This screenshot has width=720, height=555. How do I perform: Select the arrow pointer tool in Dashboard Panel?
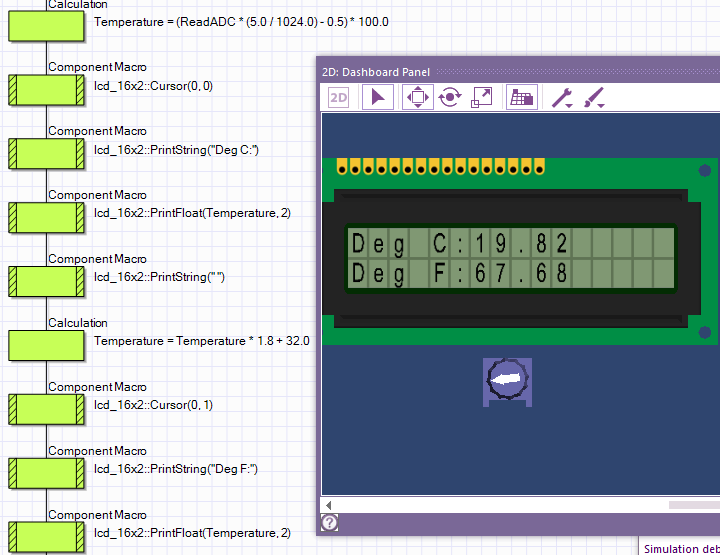coord(377,97)
